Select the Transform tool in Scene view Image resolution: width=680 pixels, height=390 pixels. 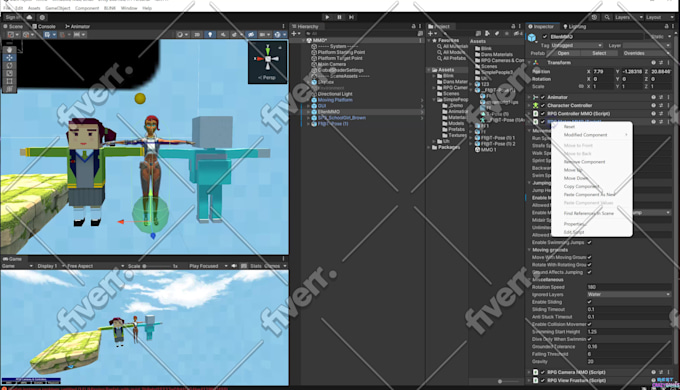pos(9,89)
